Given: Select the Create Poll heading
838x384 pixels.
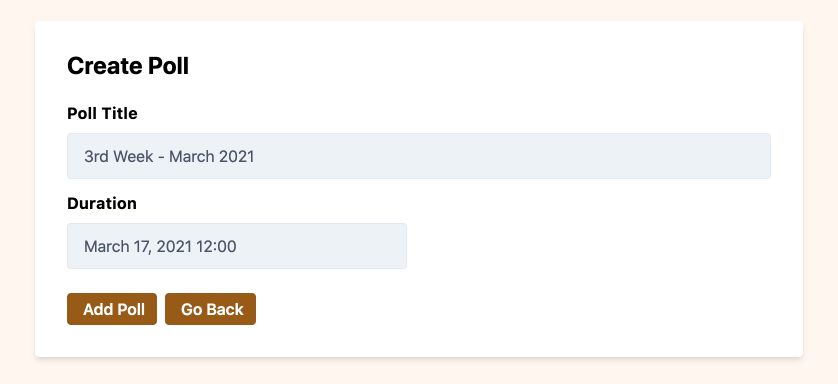Looking at the screenshot, I should point(128,66).
